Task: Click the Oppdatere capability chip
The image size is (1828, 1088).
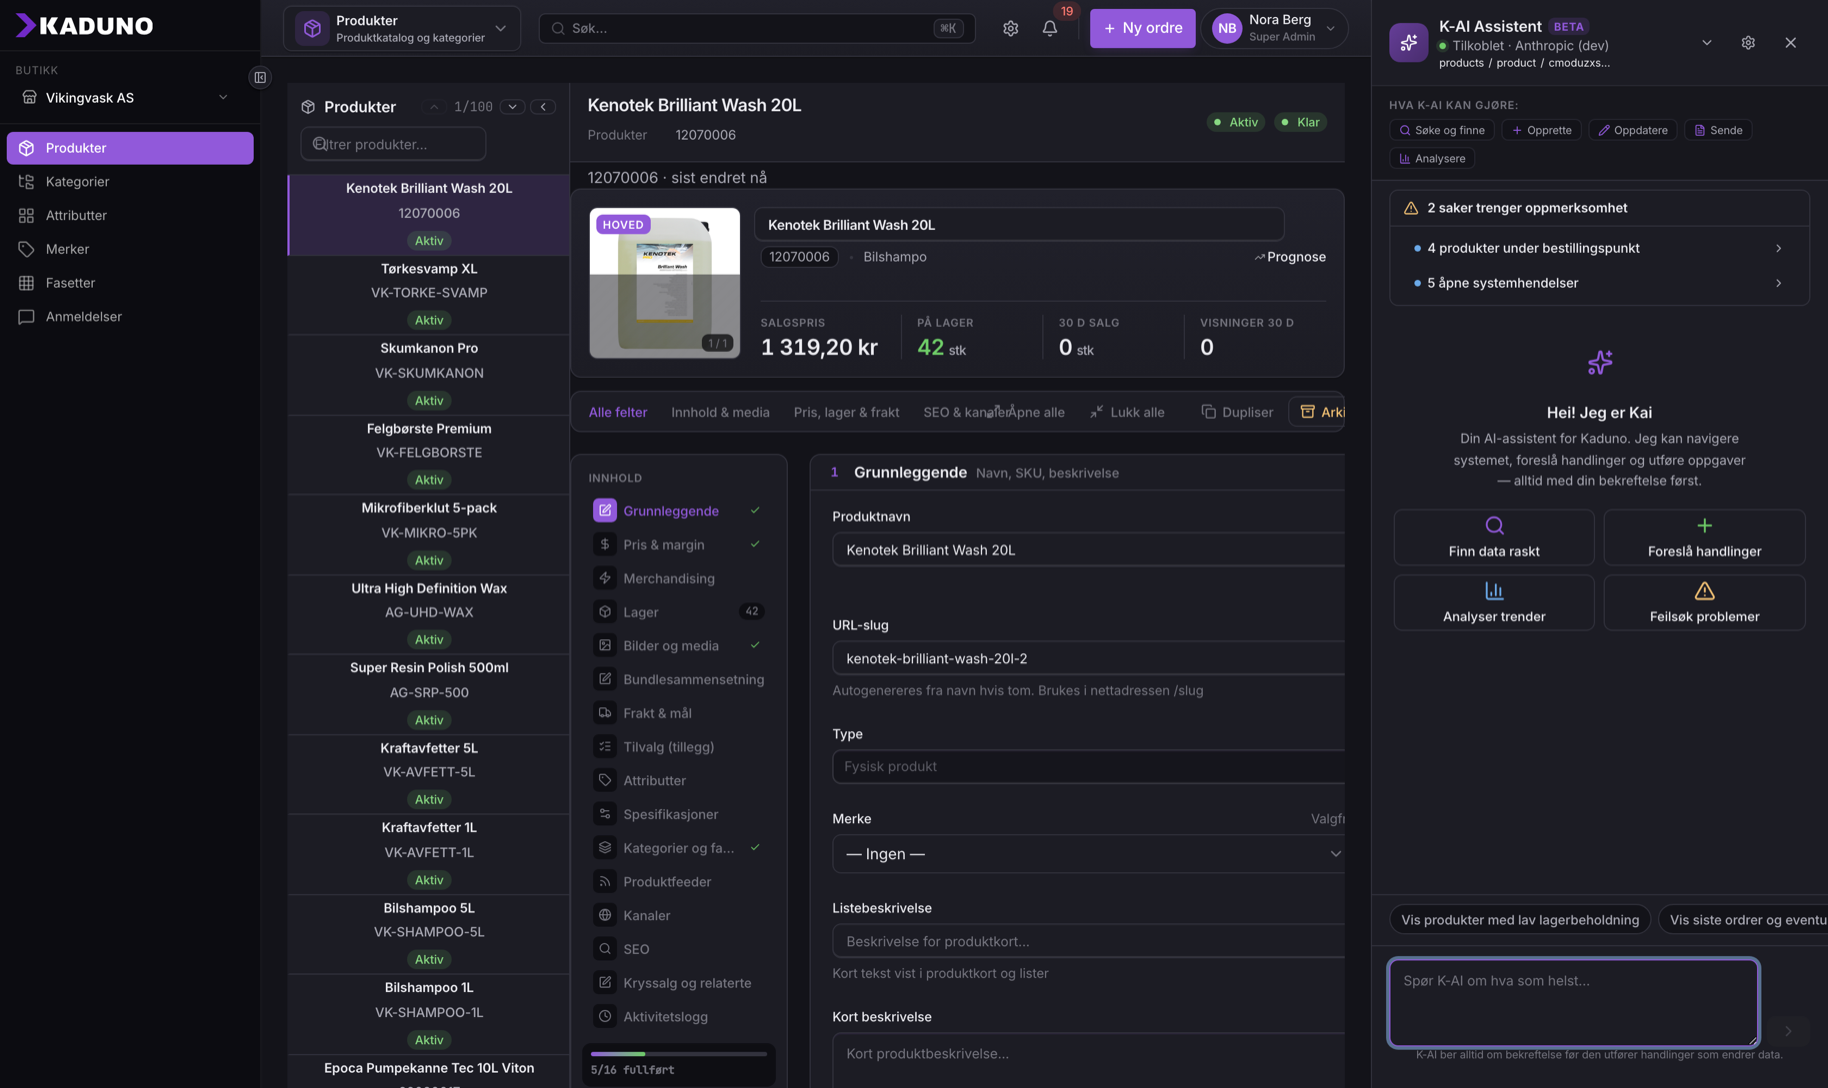Action: (1633, 130)
